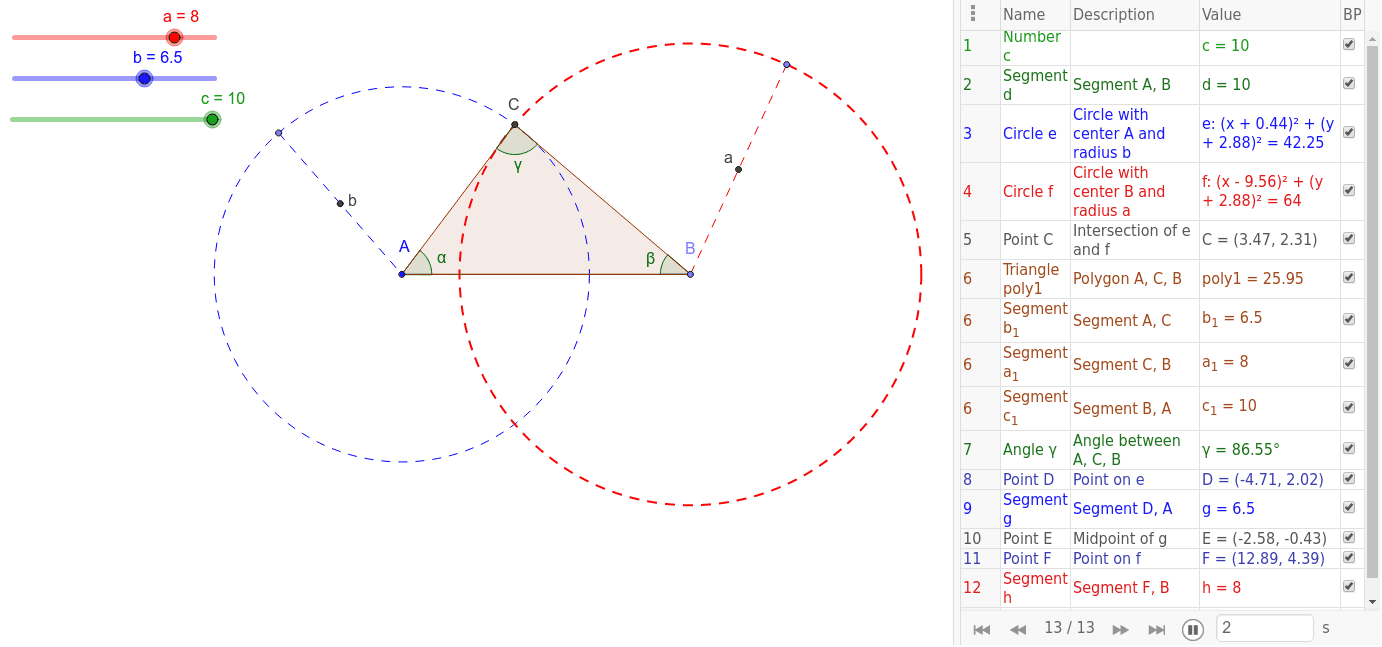
Task: Toggle breakpoint checkbox for Angle γ
Action: tap(1349, 449)
